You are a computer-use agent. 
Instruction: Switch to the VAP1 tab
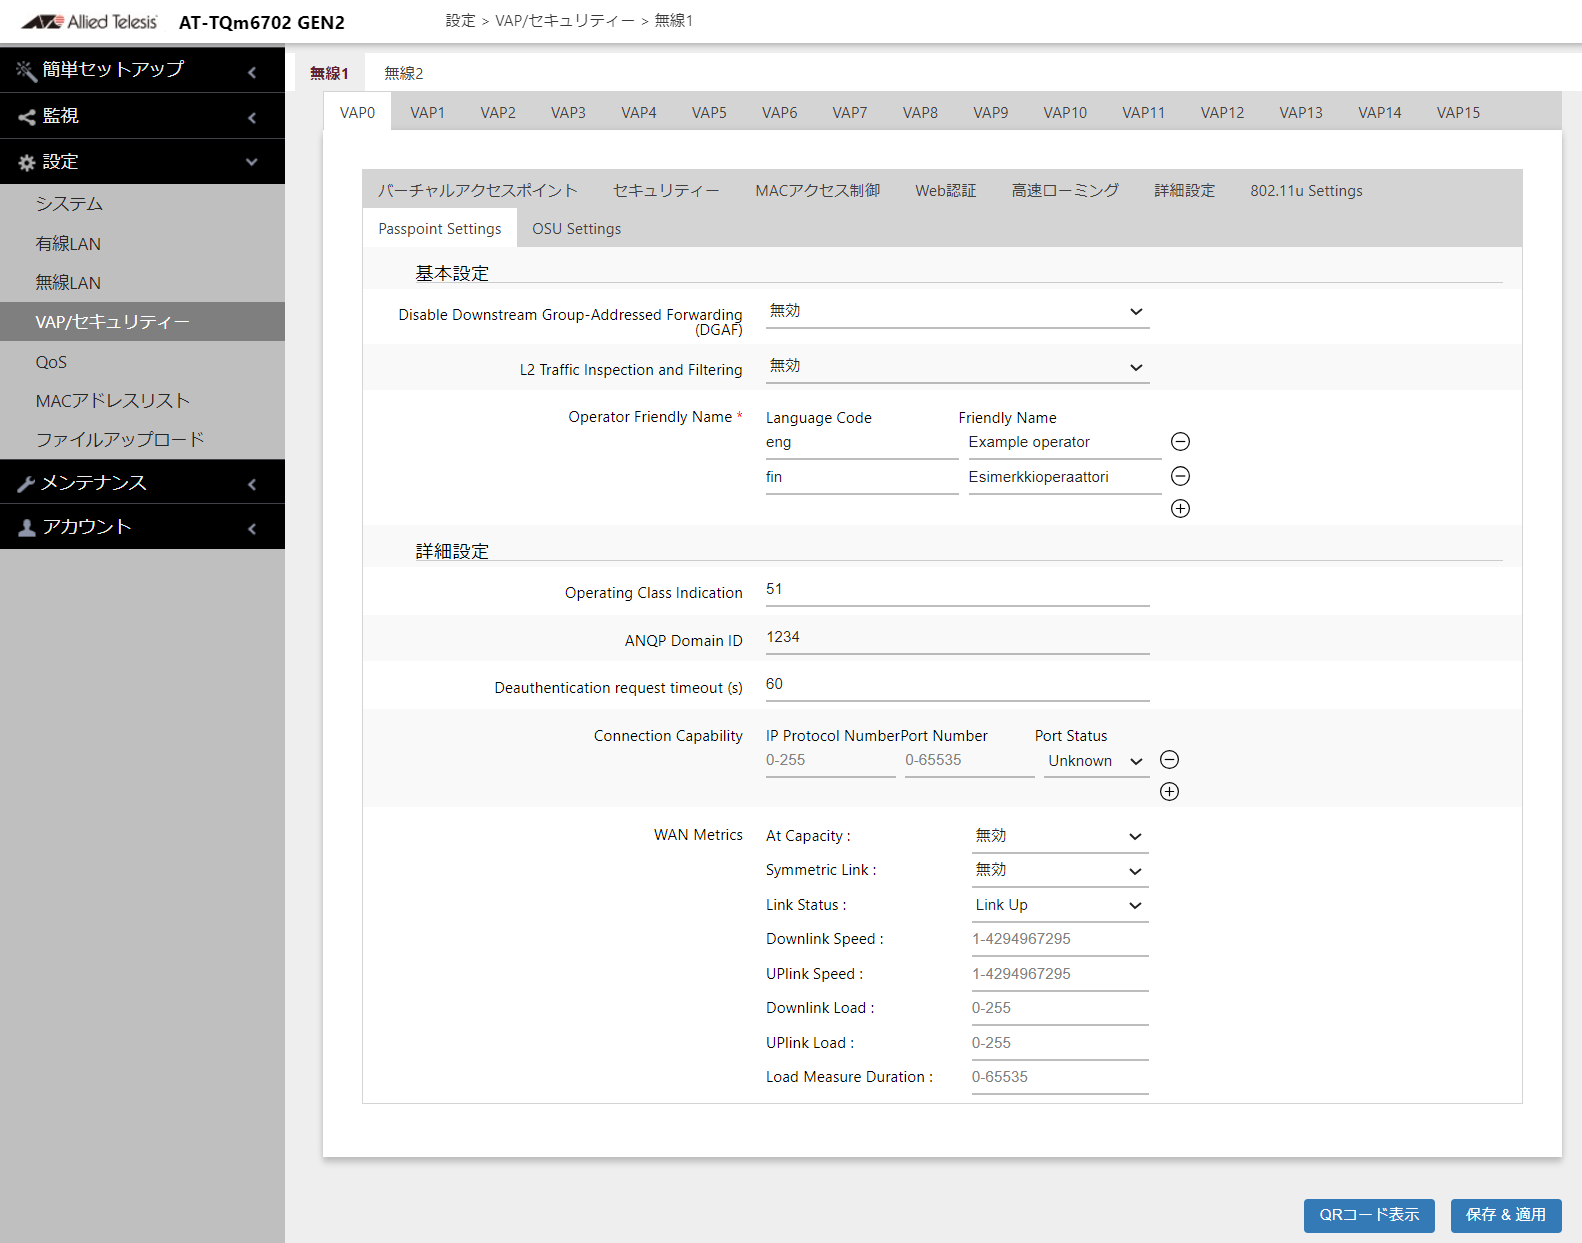[427, 112]
